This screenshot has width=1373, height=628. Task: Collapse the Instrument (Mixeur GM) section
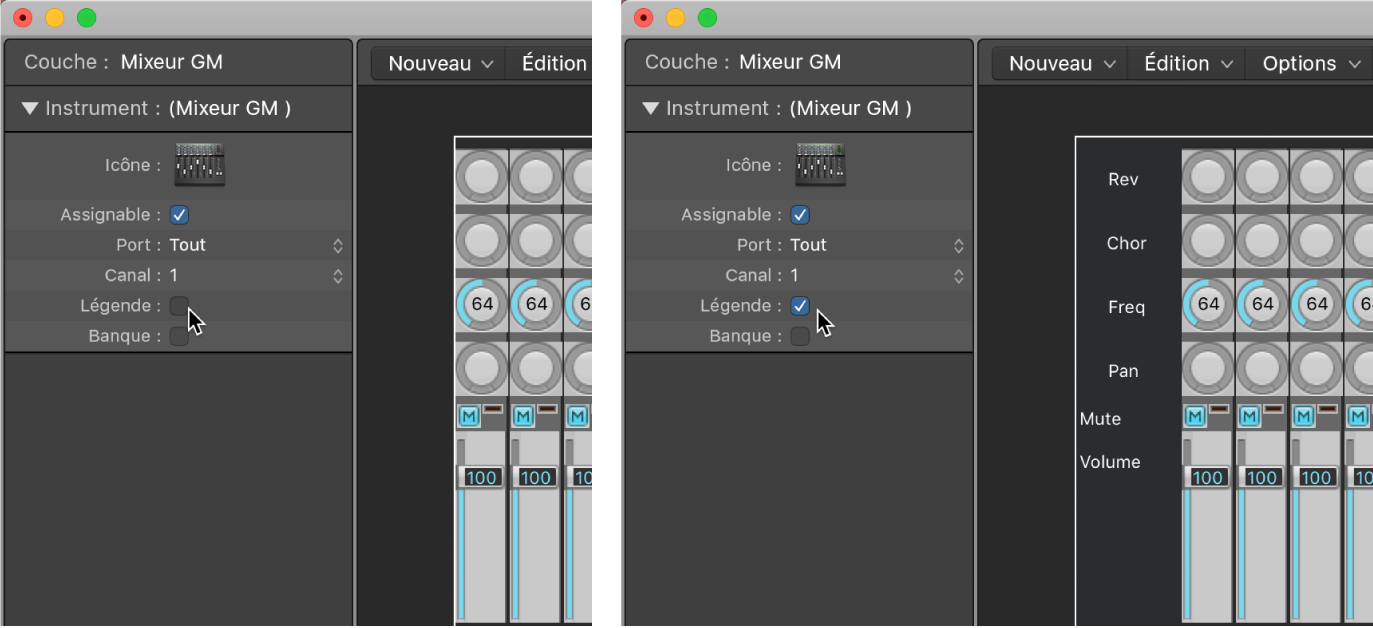pos(650,108)
